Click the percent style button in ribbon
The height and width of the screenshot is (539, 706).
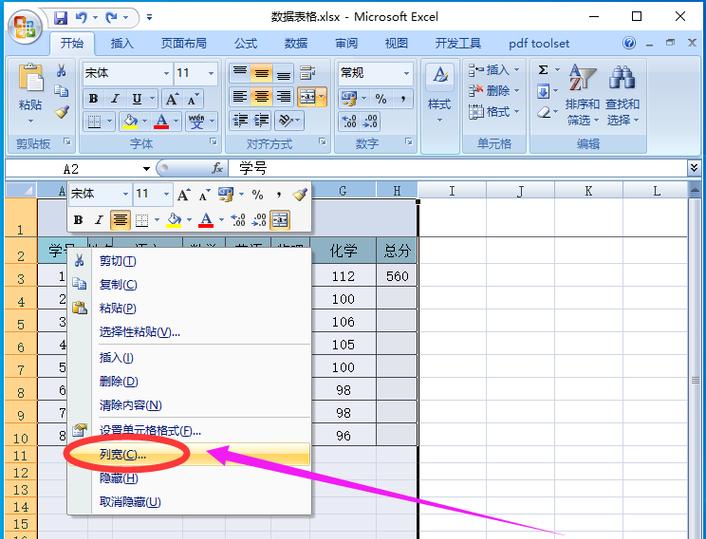click(381, 99)
